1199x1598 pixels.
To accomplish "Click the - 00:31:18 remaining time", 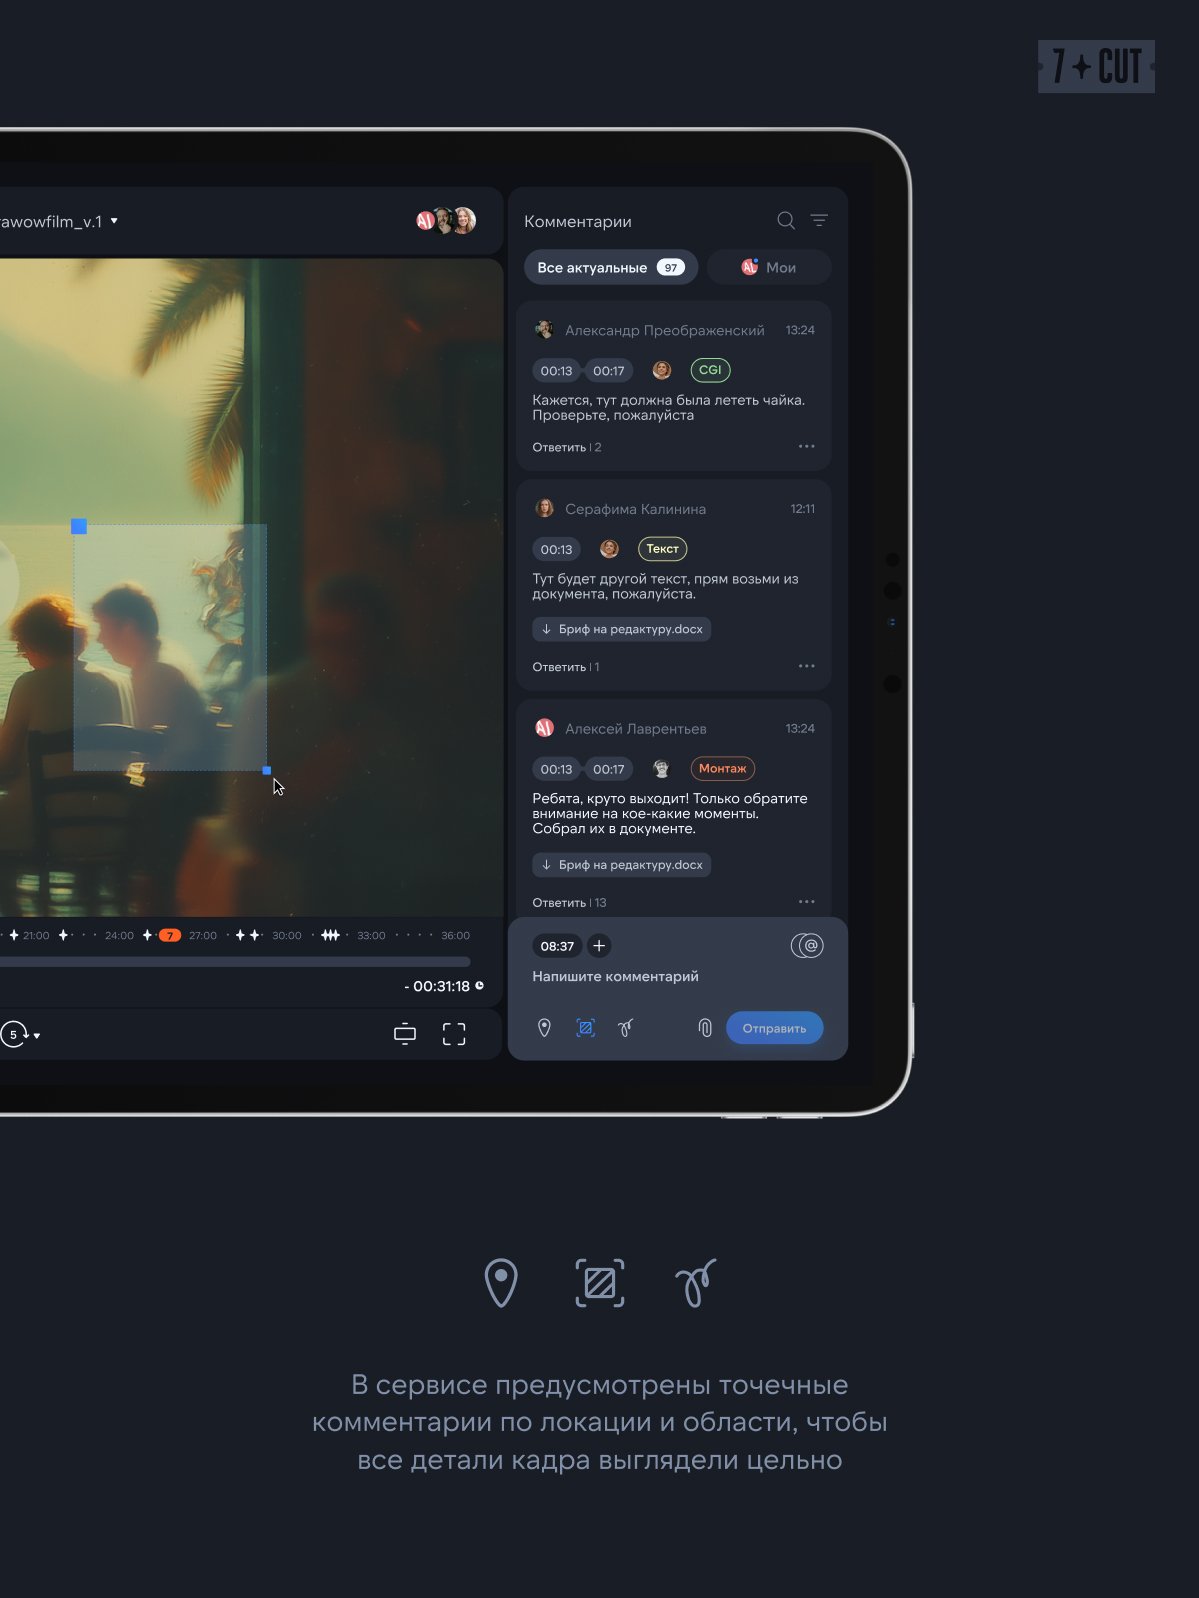I will [x=437, y=986].
